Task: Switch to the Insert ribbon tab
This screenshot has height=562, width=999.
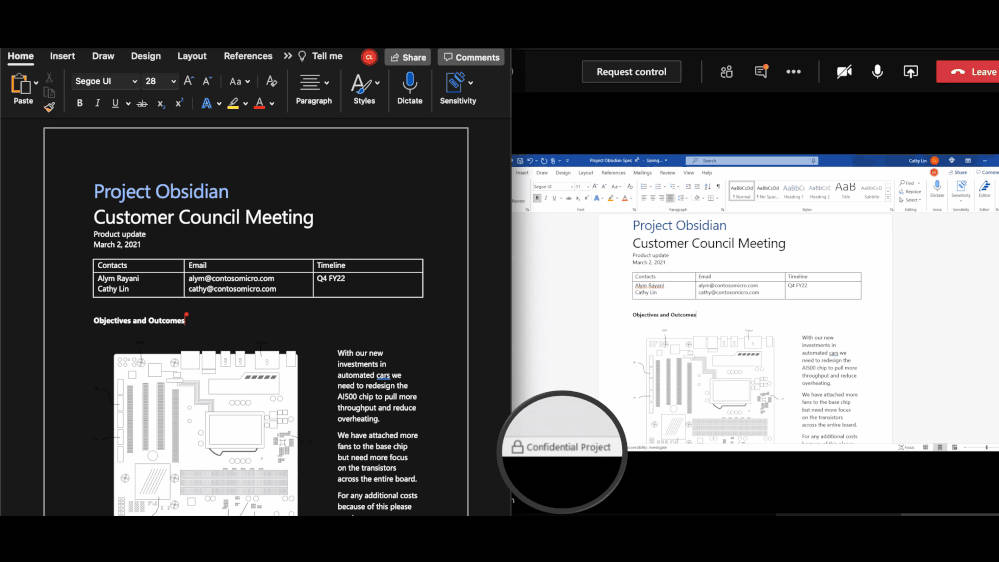Action: tap(62, 56)
